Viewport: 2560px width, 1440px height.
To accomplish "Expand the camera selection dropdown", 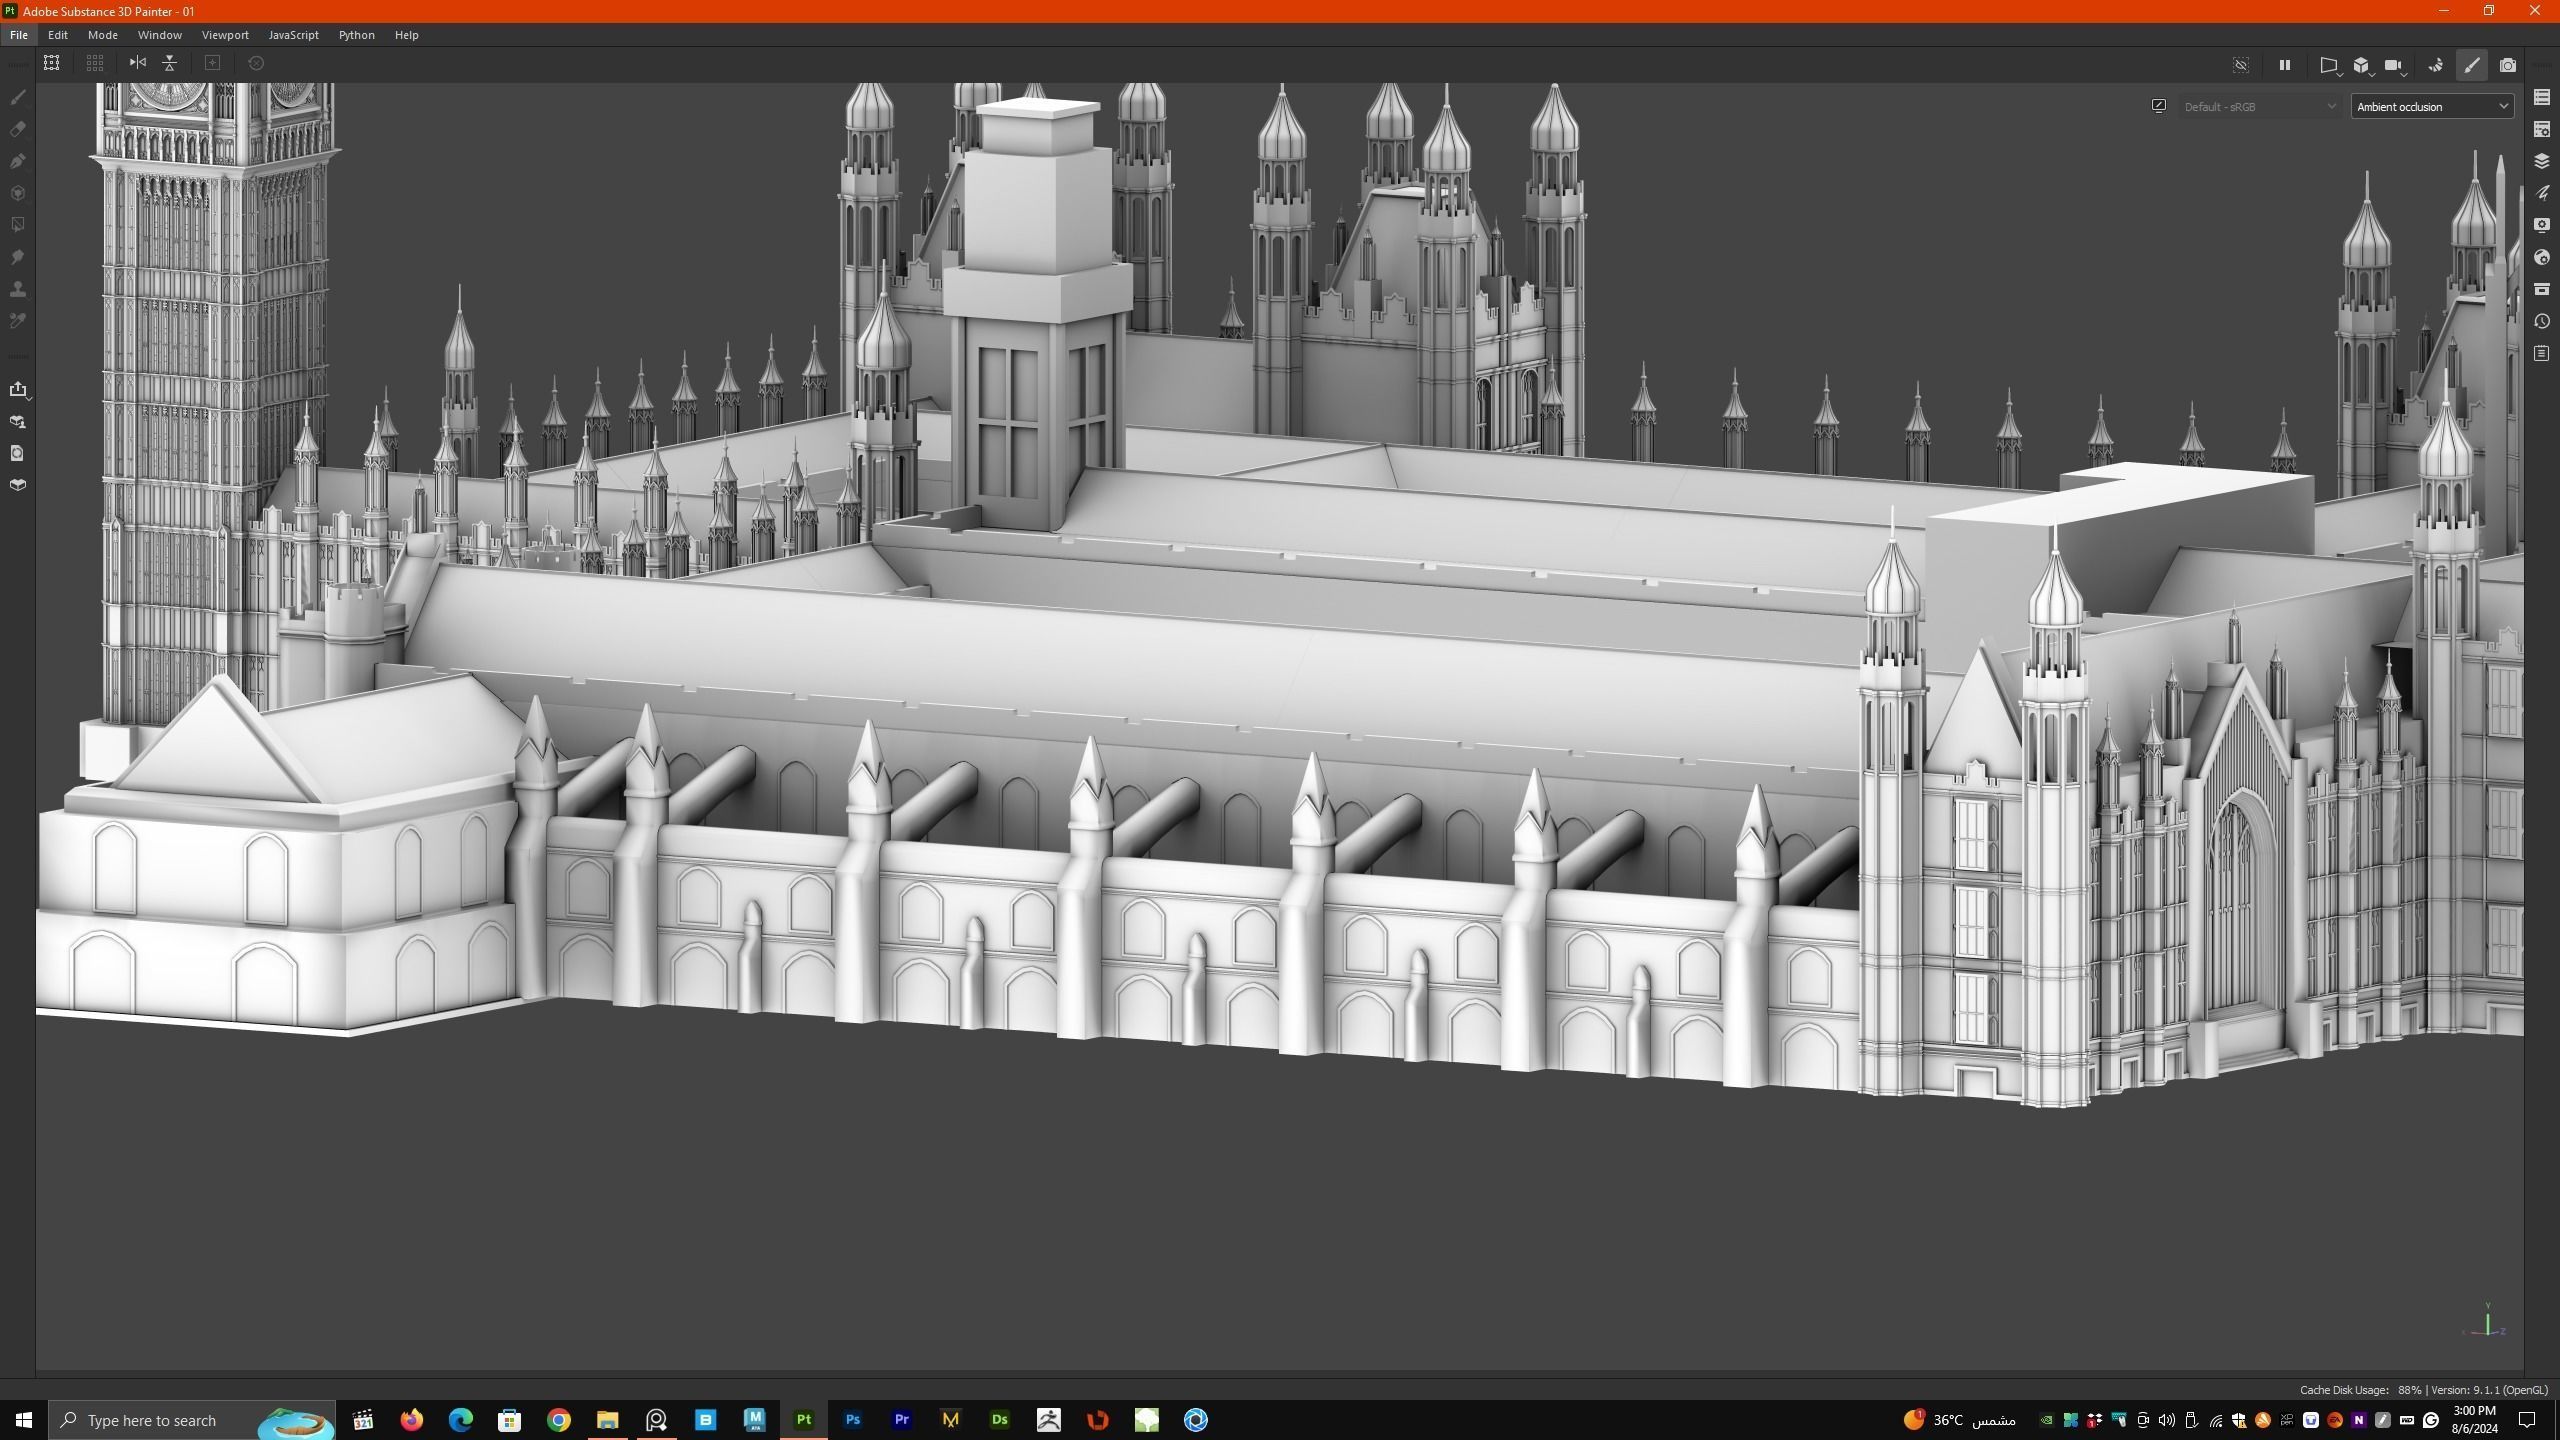I will click(2395, 66).
